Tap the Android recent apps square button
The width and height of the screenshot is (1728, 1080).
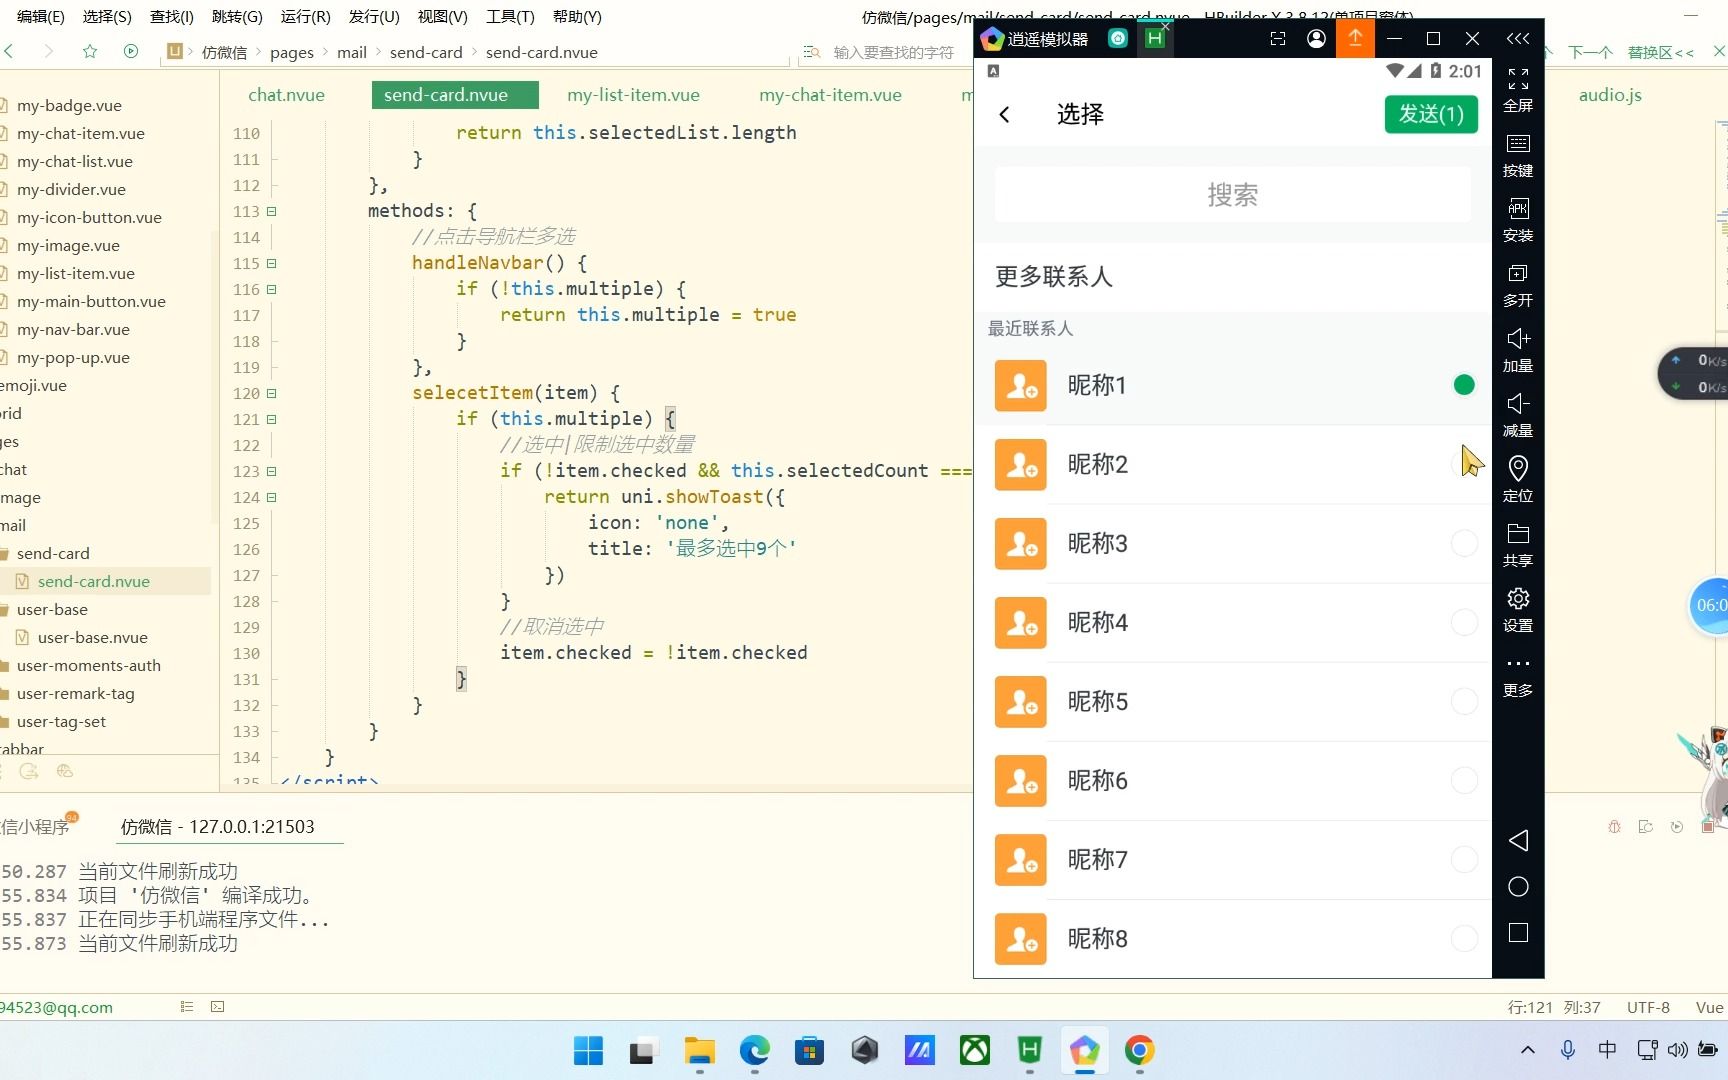pyautogui.click(x=1518, y=933)
